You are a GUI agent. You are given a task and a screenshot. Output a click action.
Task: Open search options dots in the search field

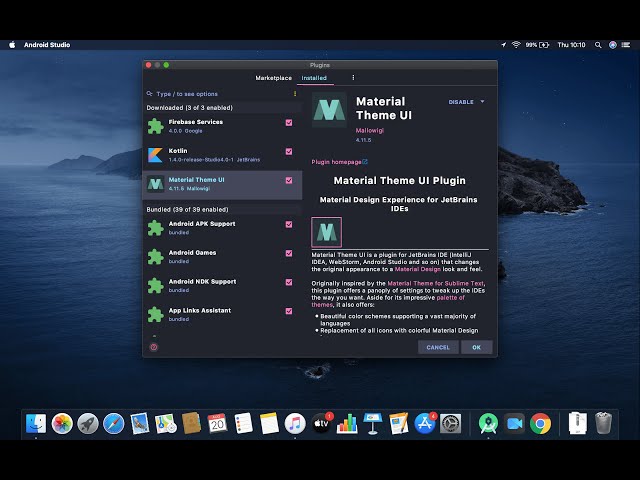pos(295,94)
